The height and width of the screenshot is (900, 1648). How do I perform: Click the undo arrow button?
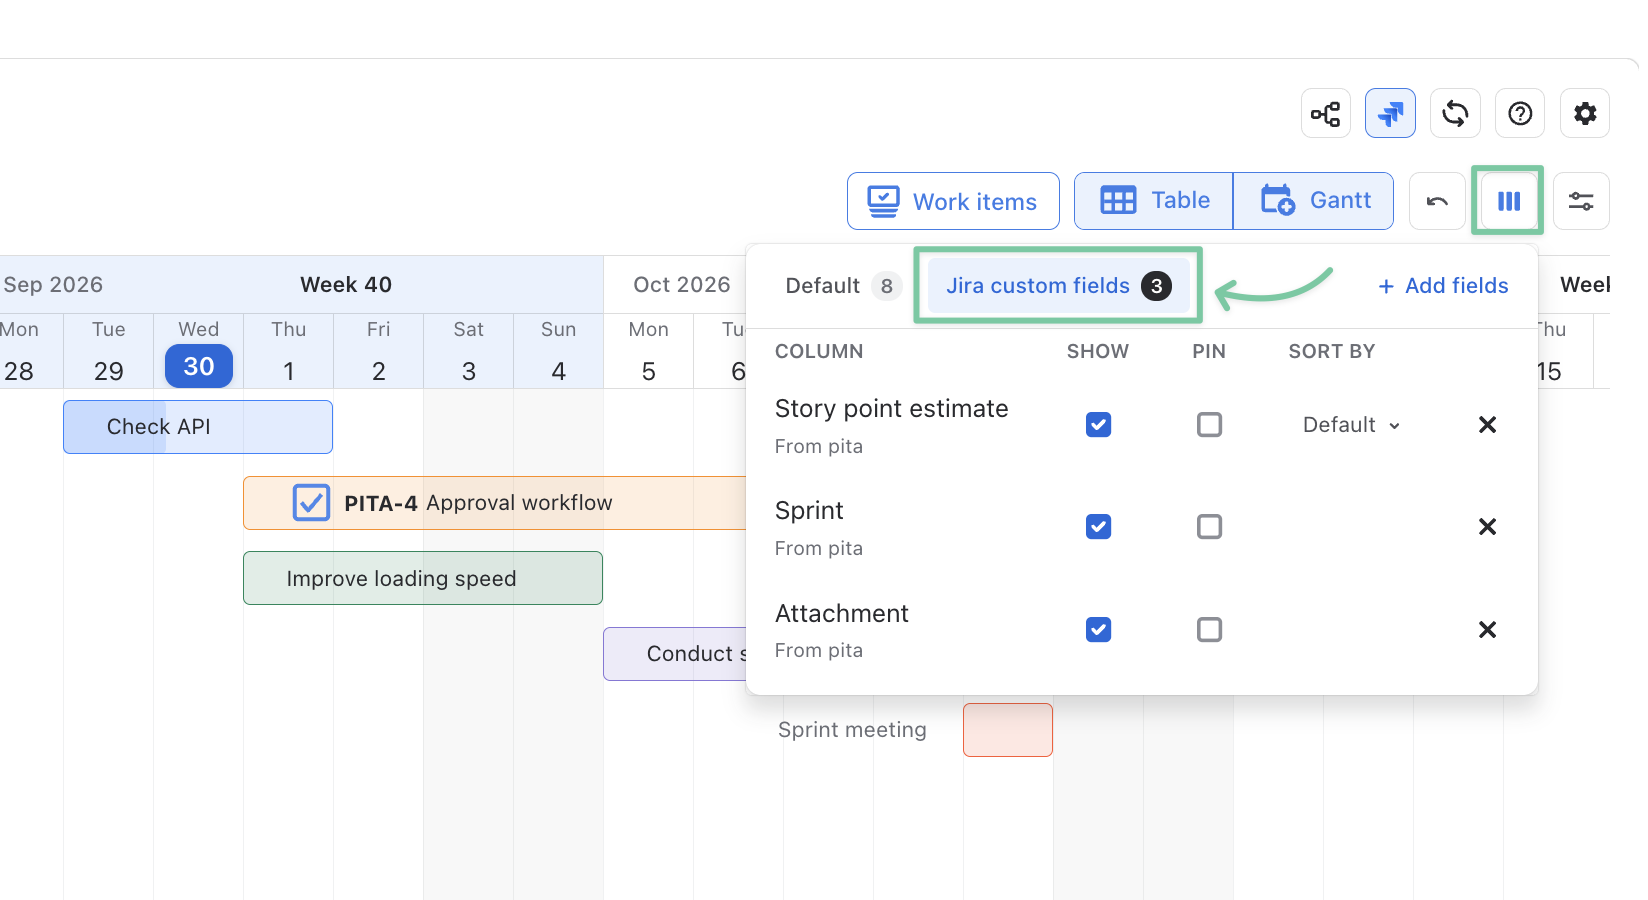point(1437,201)
